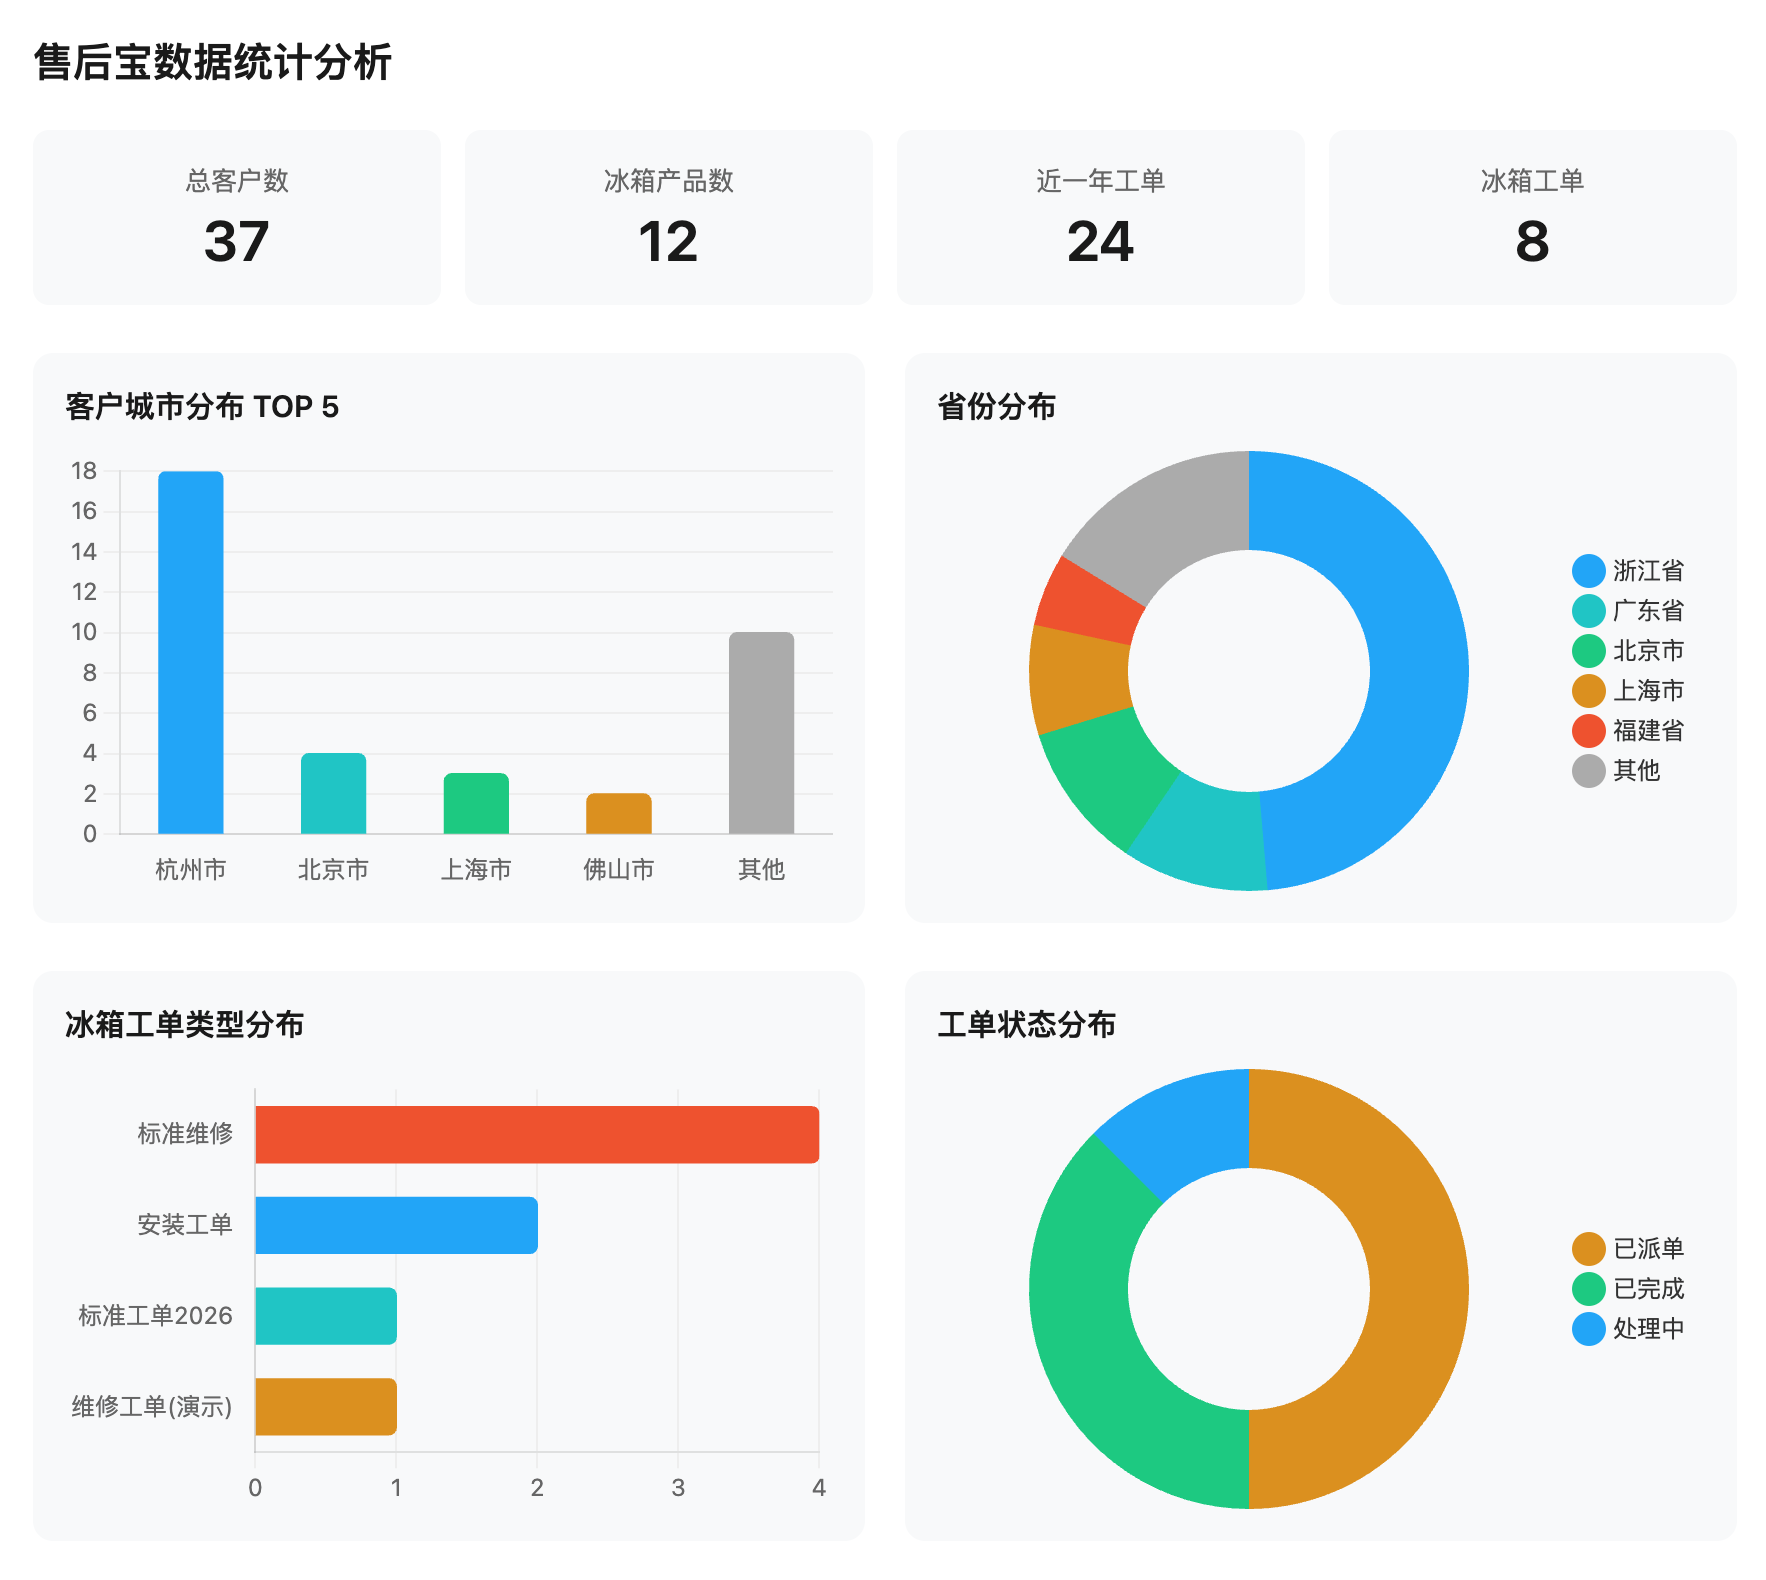Click the 4 tick on work-order type x-axis
This screenshot has width=1766, height=1580.
click(x=819, y=1488)
